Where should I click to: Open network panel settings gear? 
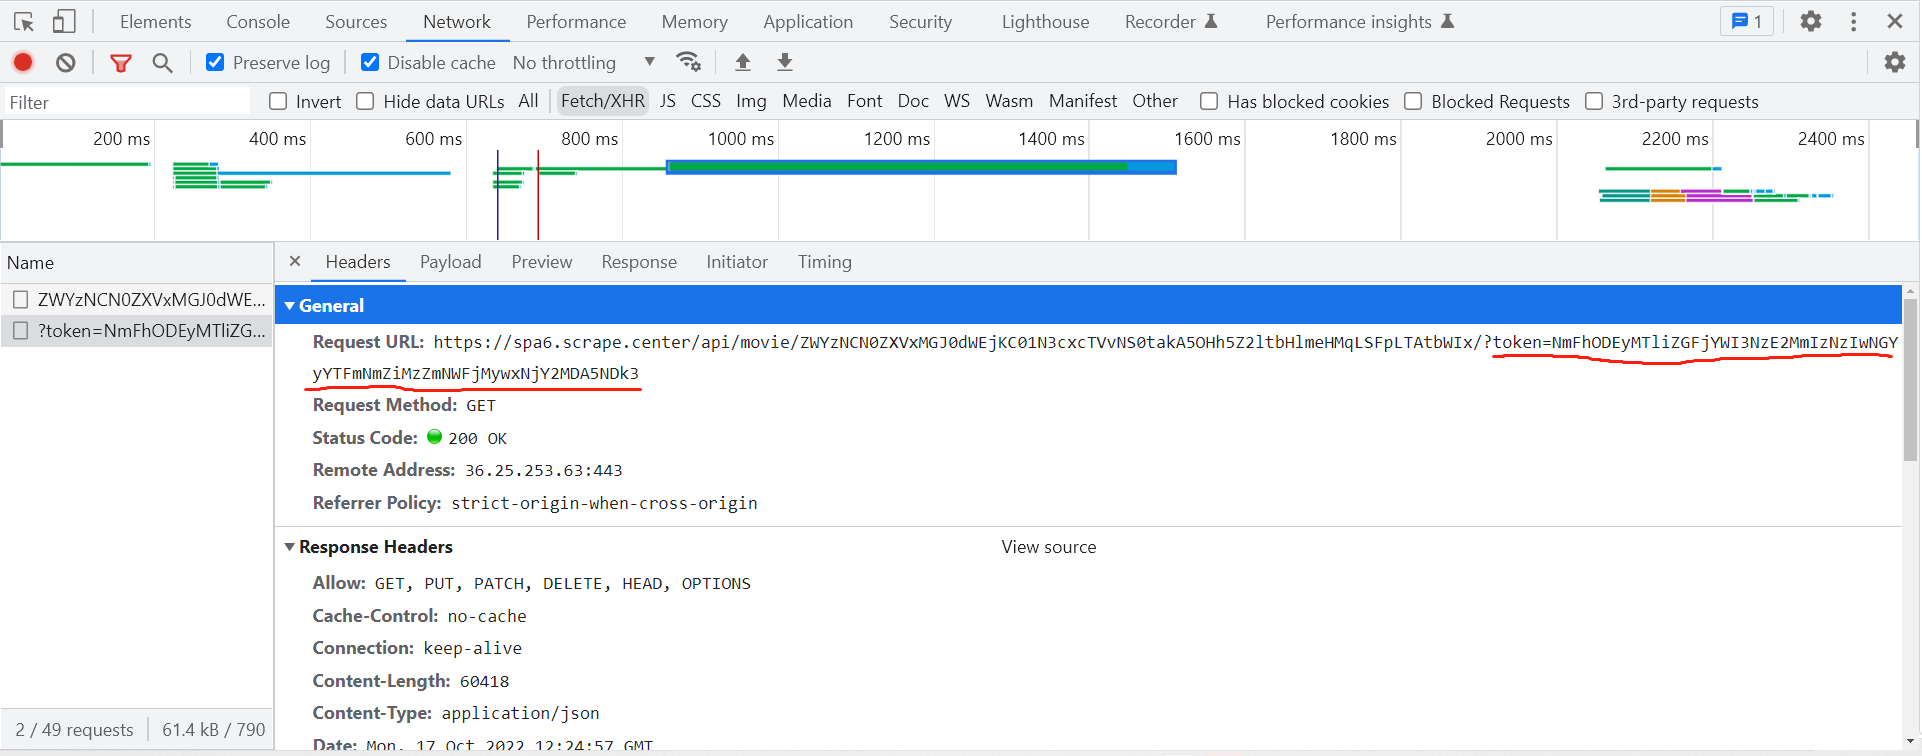click(1895, 62)
